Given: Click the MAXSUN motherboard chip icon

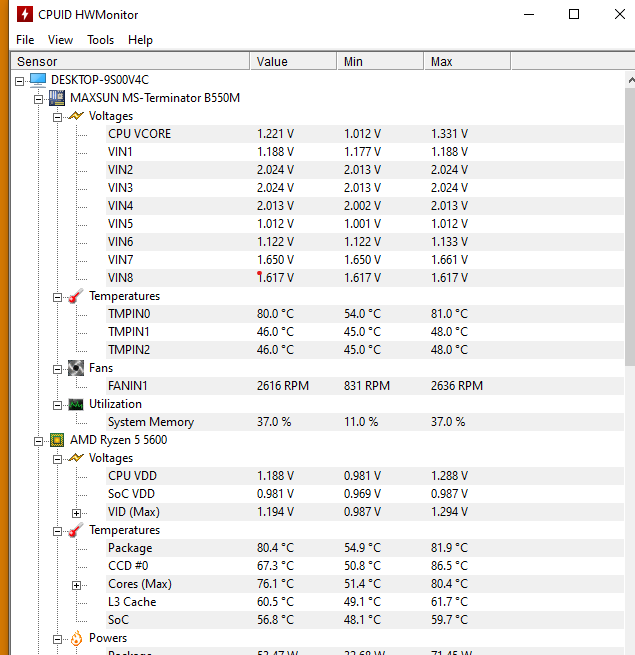Looking at the screenshot, I should [57, 98].
